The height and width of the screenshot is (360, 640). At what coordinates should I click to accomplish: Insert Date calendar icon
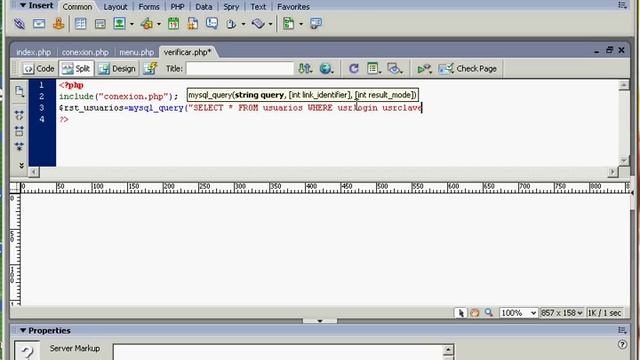[x=173, y=24]
